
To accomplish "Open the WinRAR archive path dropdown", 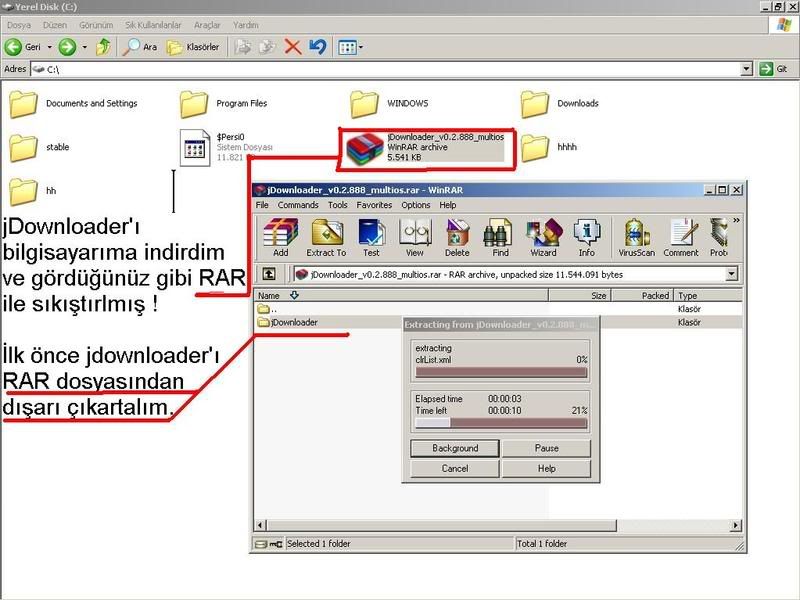I will (732, 274).
